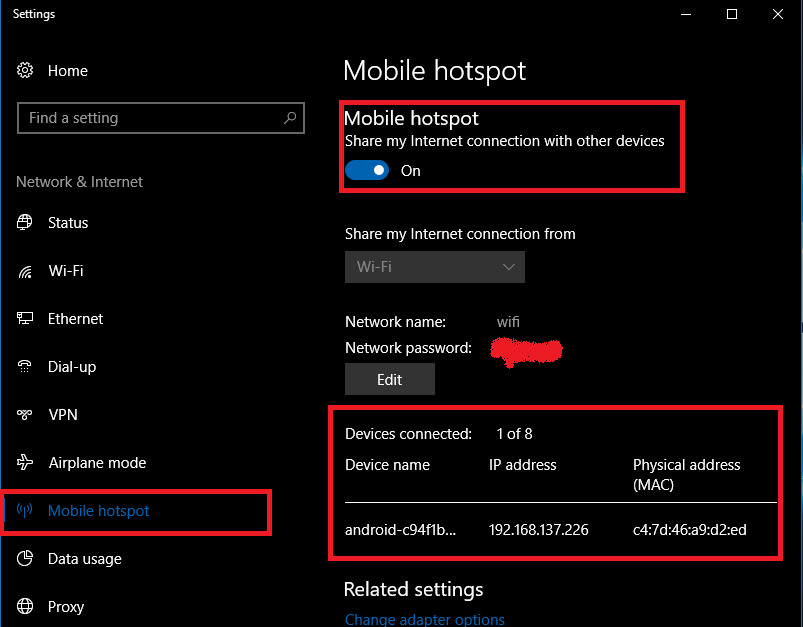Select Network & Internet section heading
Screen dimensions: 803x627
pyautogui.click(x=79, y=181)
